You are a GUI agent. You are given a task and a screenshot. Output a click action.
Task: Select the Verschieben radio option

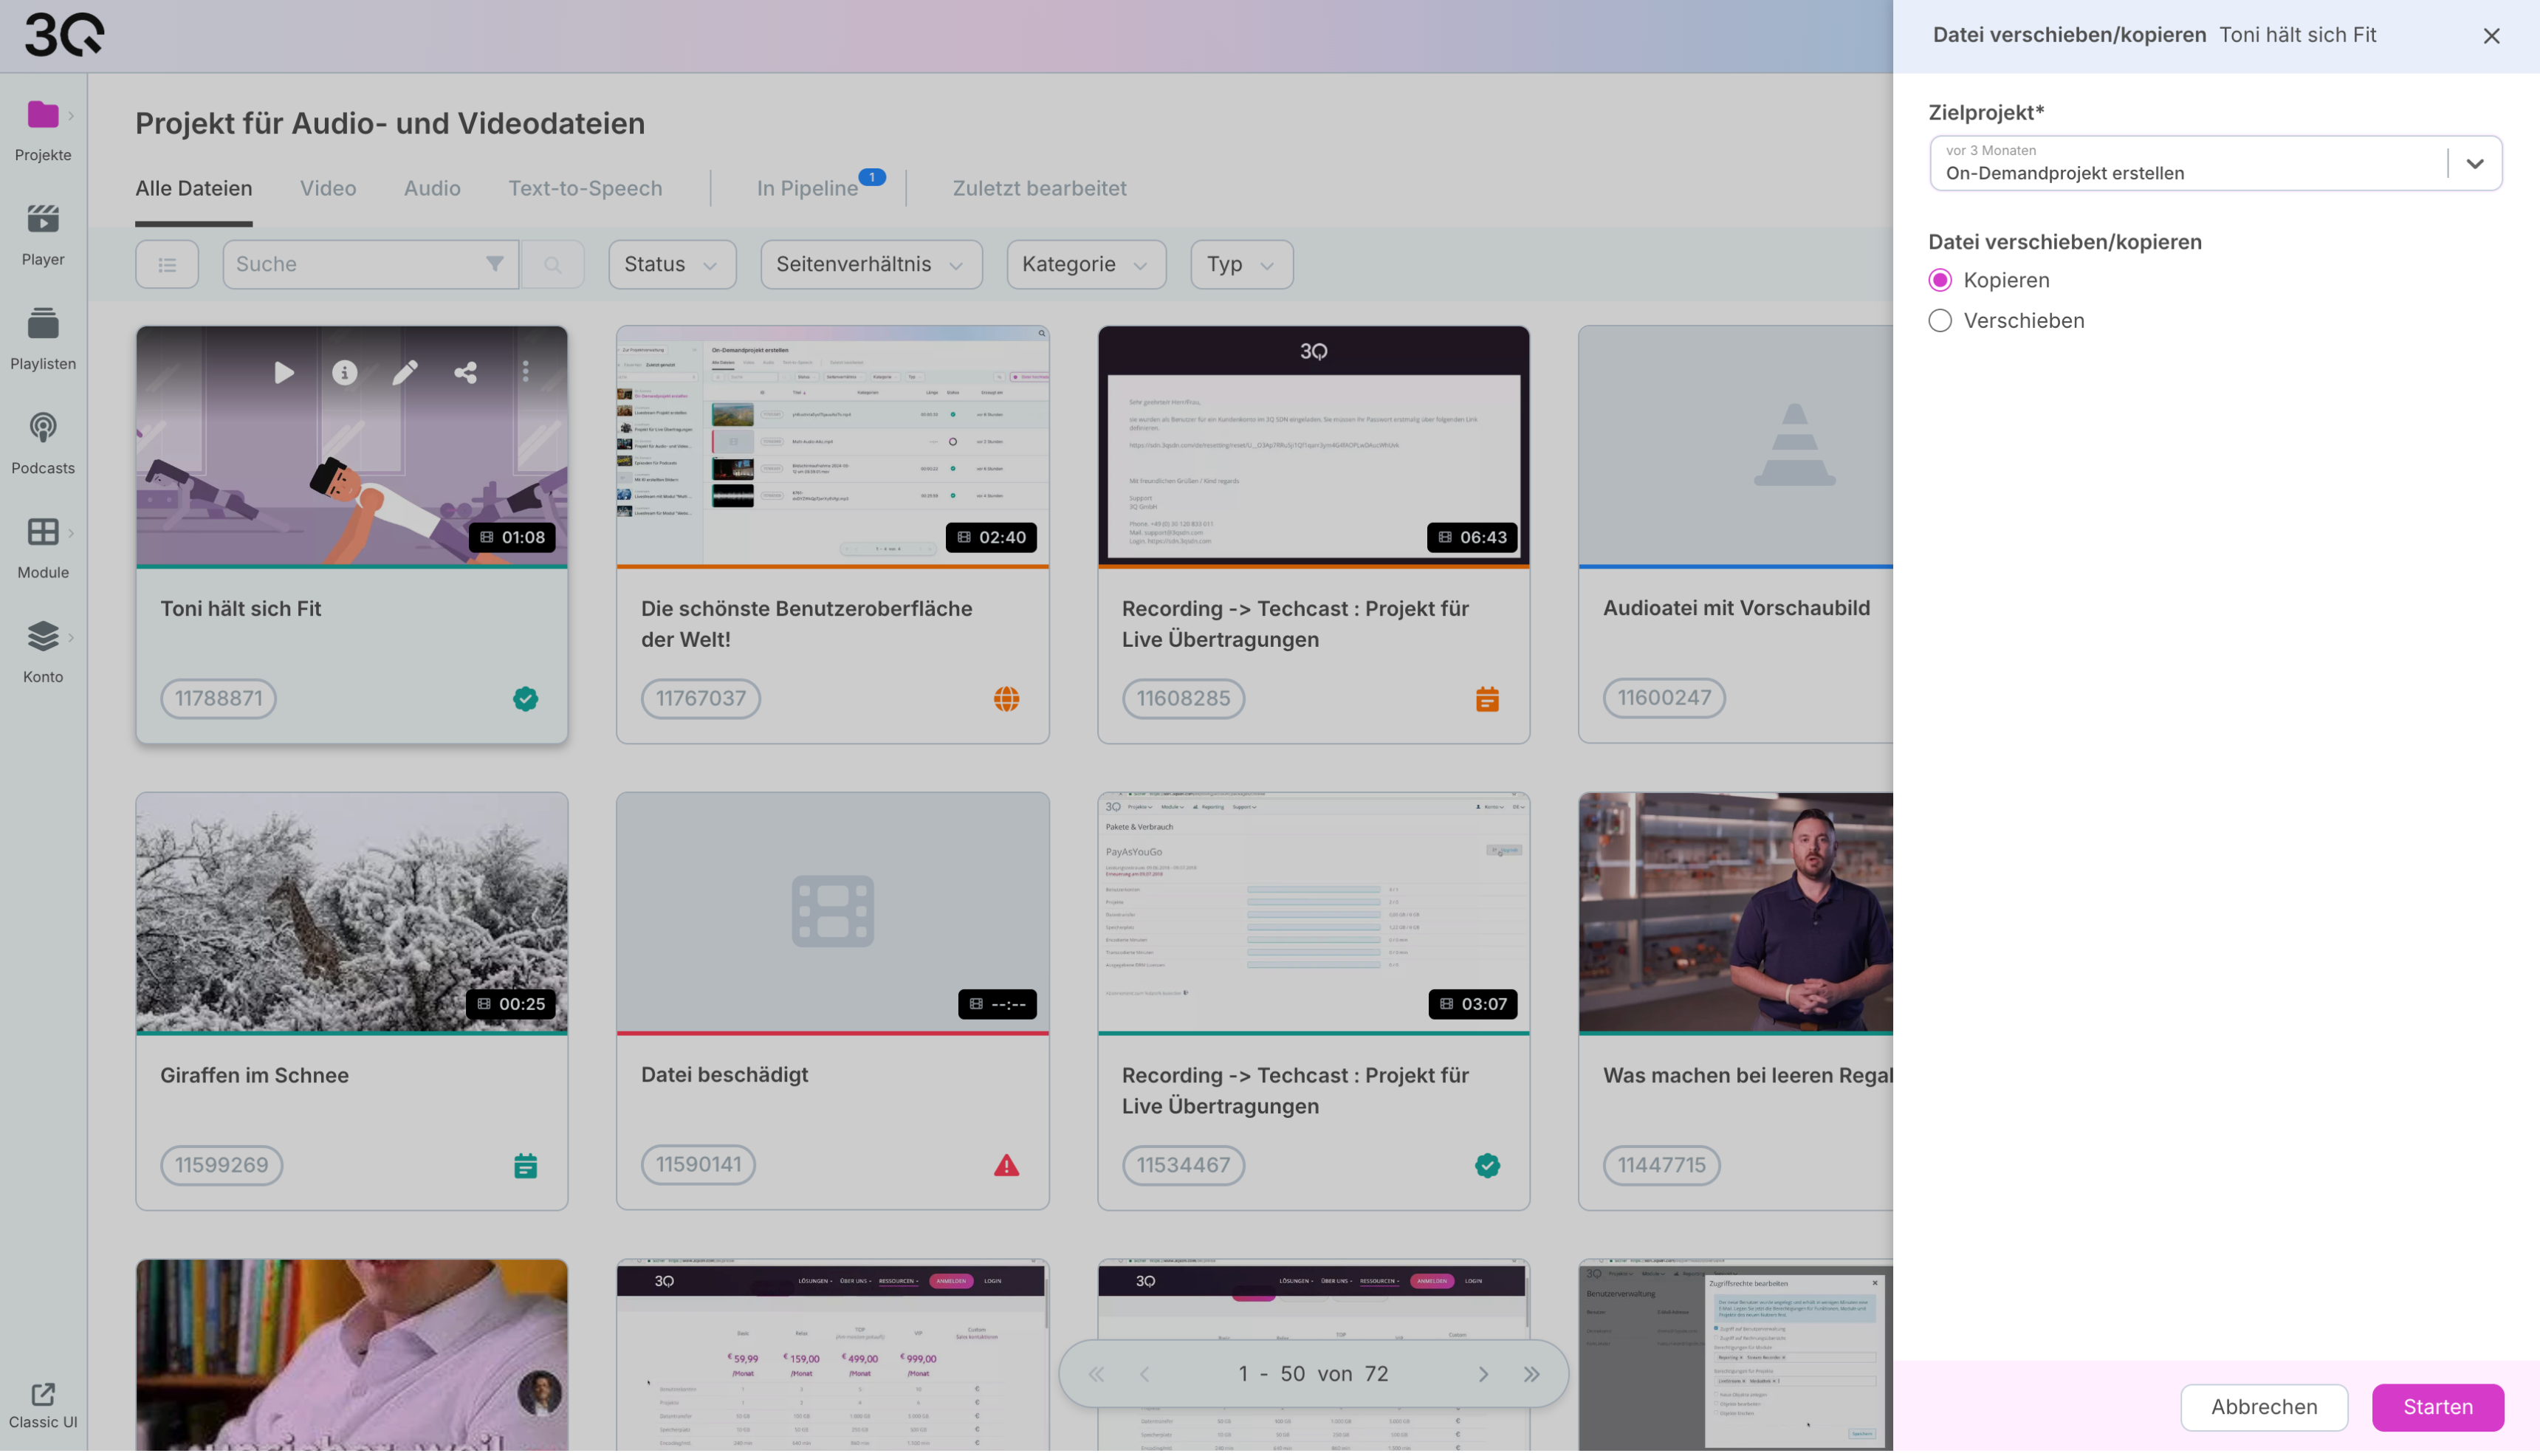pos(1940,321)
